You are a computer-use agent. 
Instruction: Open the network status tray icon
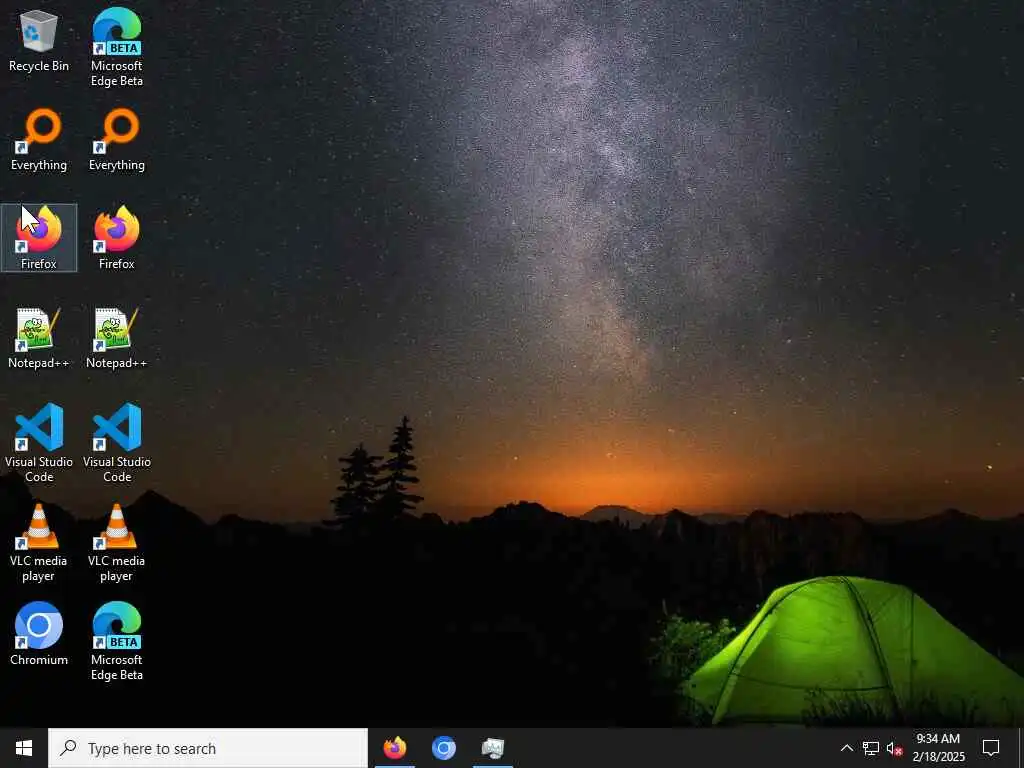pos(871,748)
